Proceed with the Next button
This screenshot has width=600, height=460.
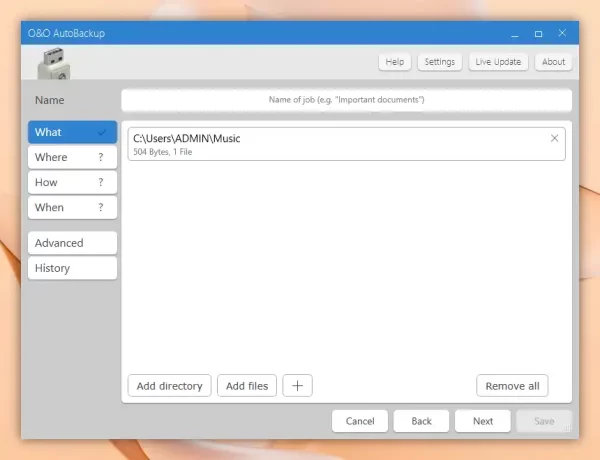483,421
